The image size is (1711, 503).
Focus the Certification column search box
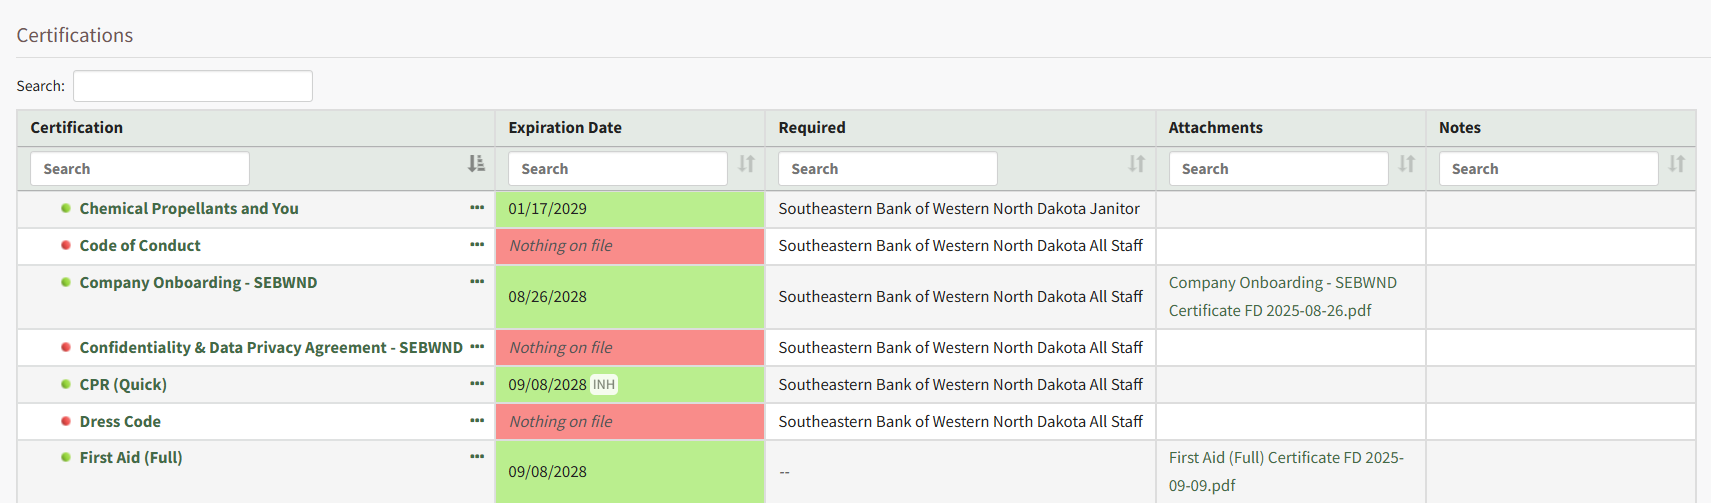(x=140, y=169)
